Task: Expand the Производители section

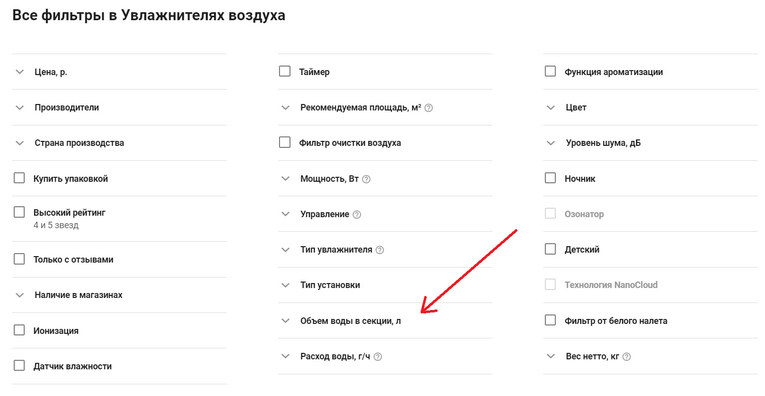Action: coord(120,107)
